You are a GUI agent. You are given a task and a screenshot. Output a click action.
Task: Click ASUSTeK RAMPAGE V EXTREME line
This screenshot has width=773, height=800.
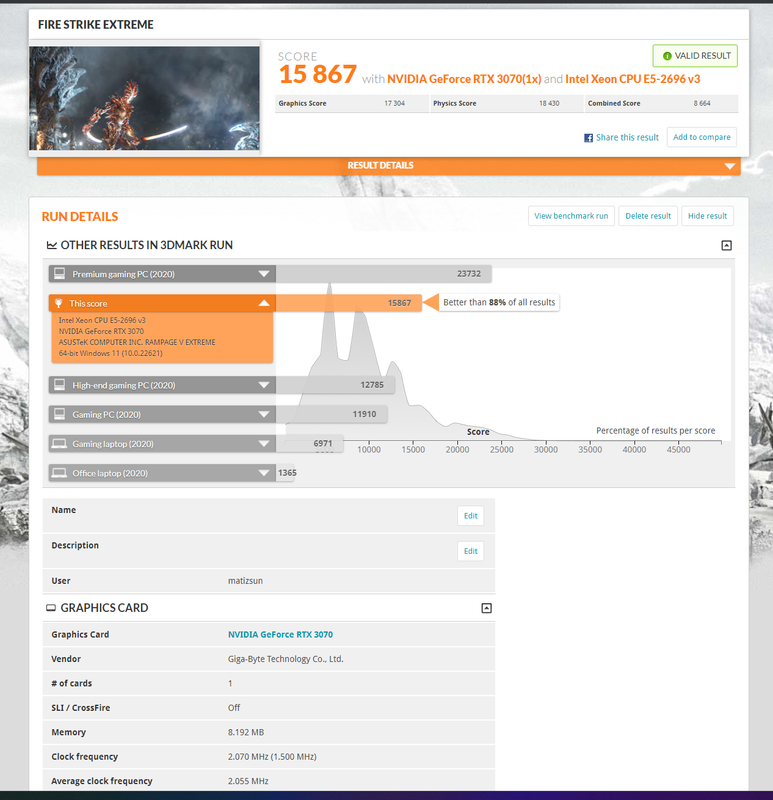(137, 342)
